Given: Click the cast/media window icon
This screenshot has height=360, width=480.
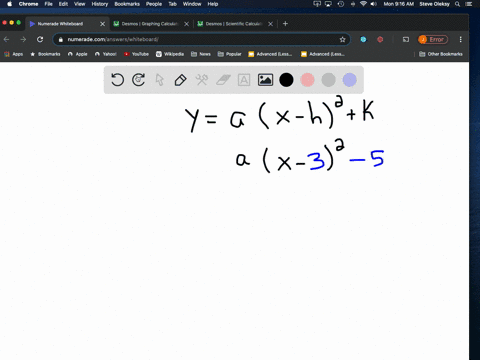Looking at the screenshot, I should pos(406,39).
